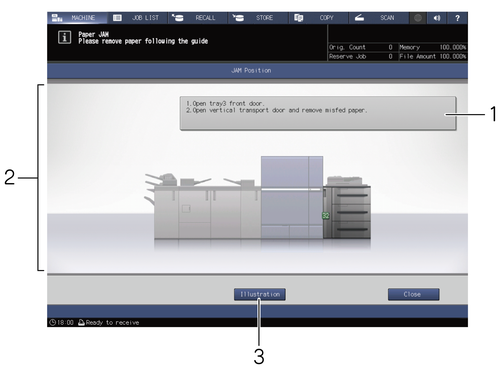Viewport: 500px width, 369px height.
Task: Open the SCAN tab
Action: tap(379, 18)
